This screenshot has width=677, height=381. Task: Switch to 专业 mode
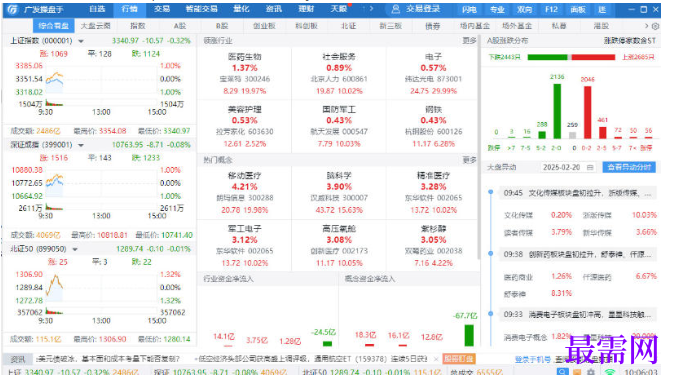tap(497, 9)
